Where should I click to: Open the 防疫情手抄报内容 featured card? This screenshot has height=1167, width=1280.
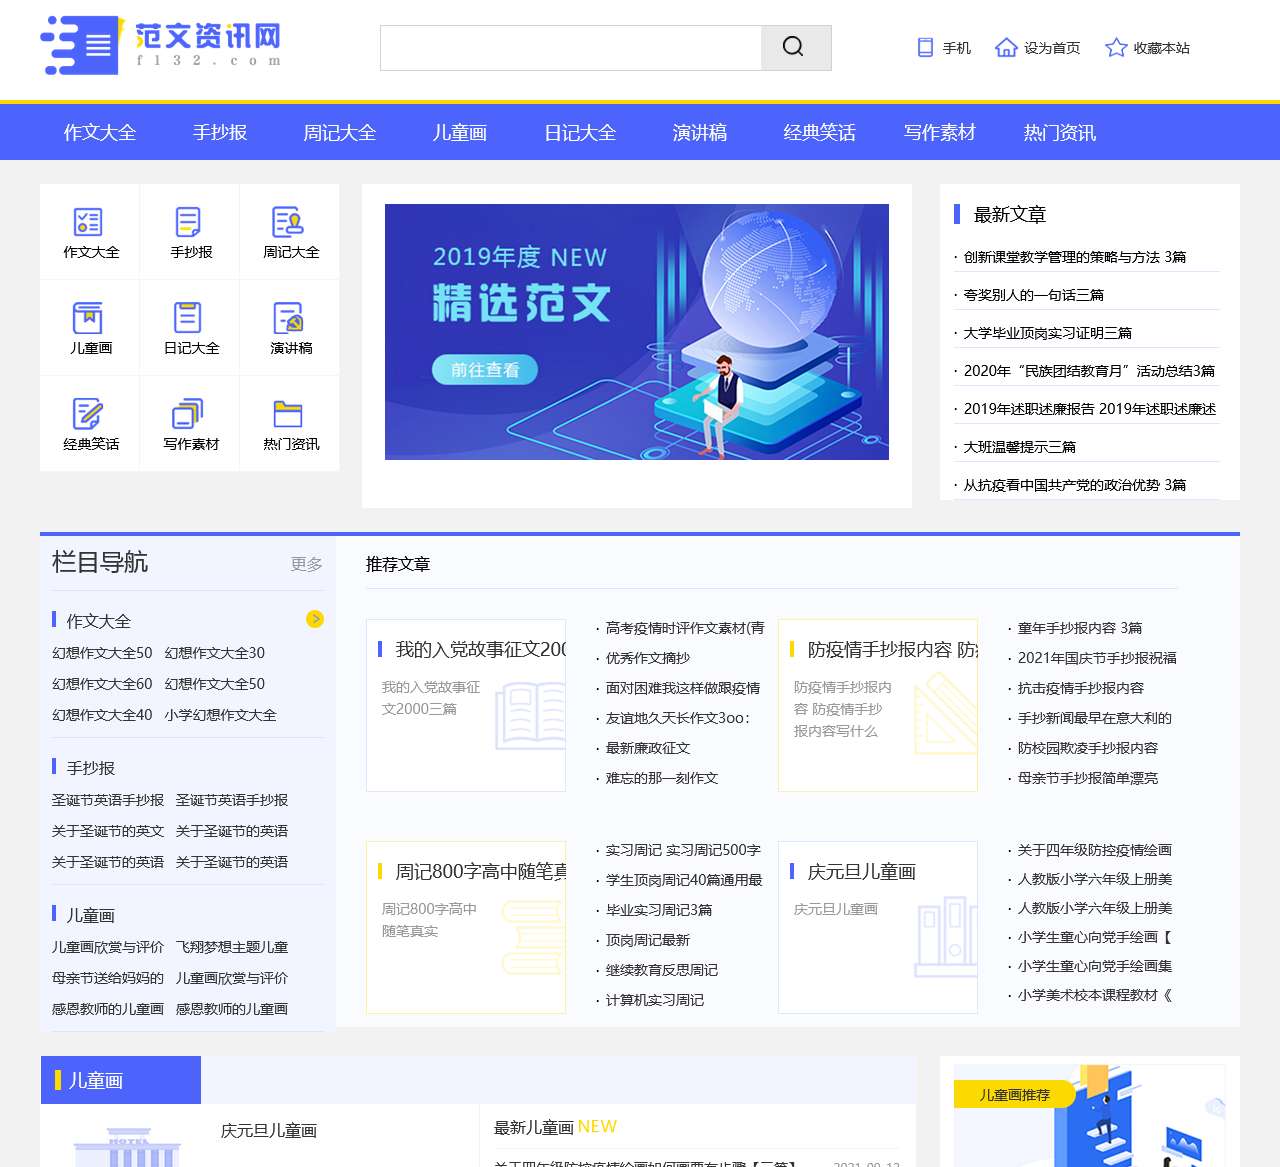click(x=878, y=705)
